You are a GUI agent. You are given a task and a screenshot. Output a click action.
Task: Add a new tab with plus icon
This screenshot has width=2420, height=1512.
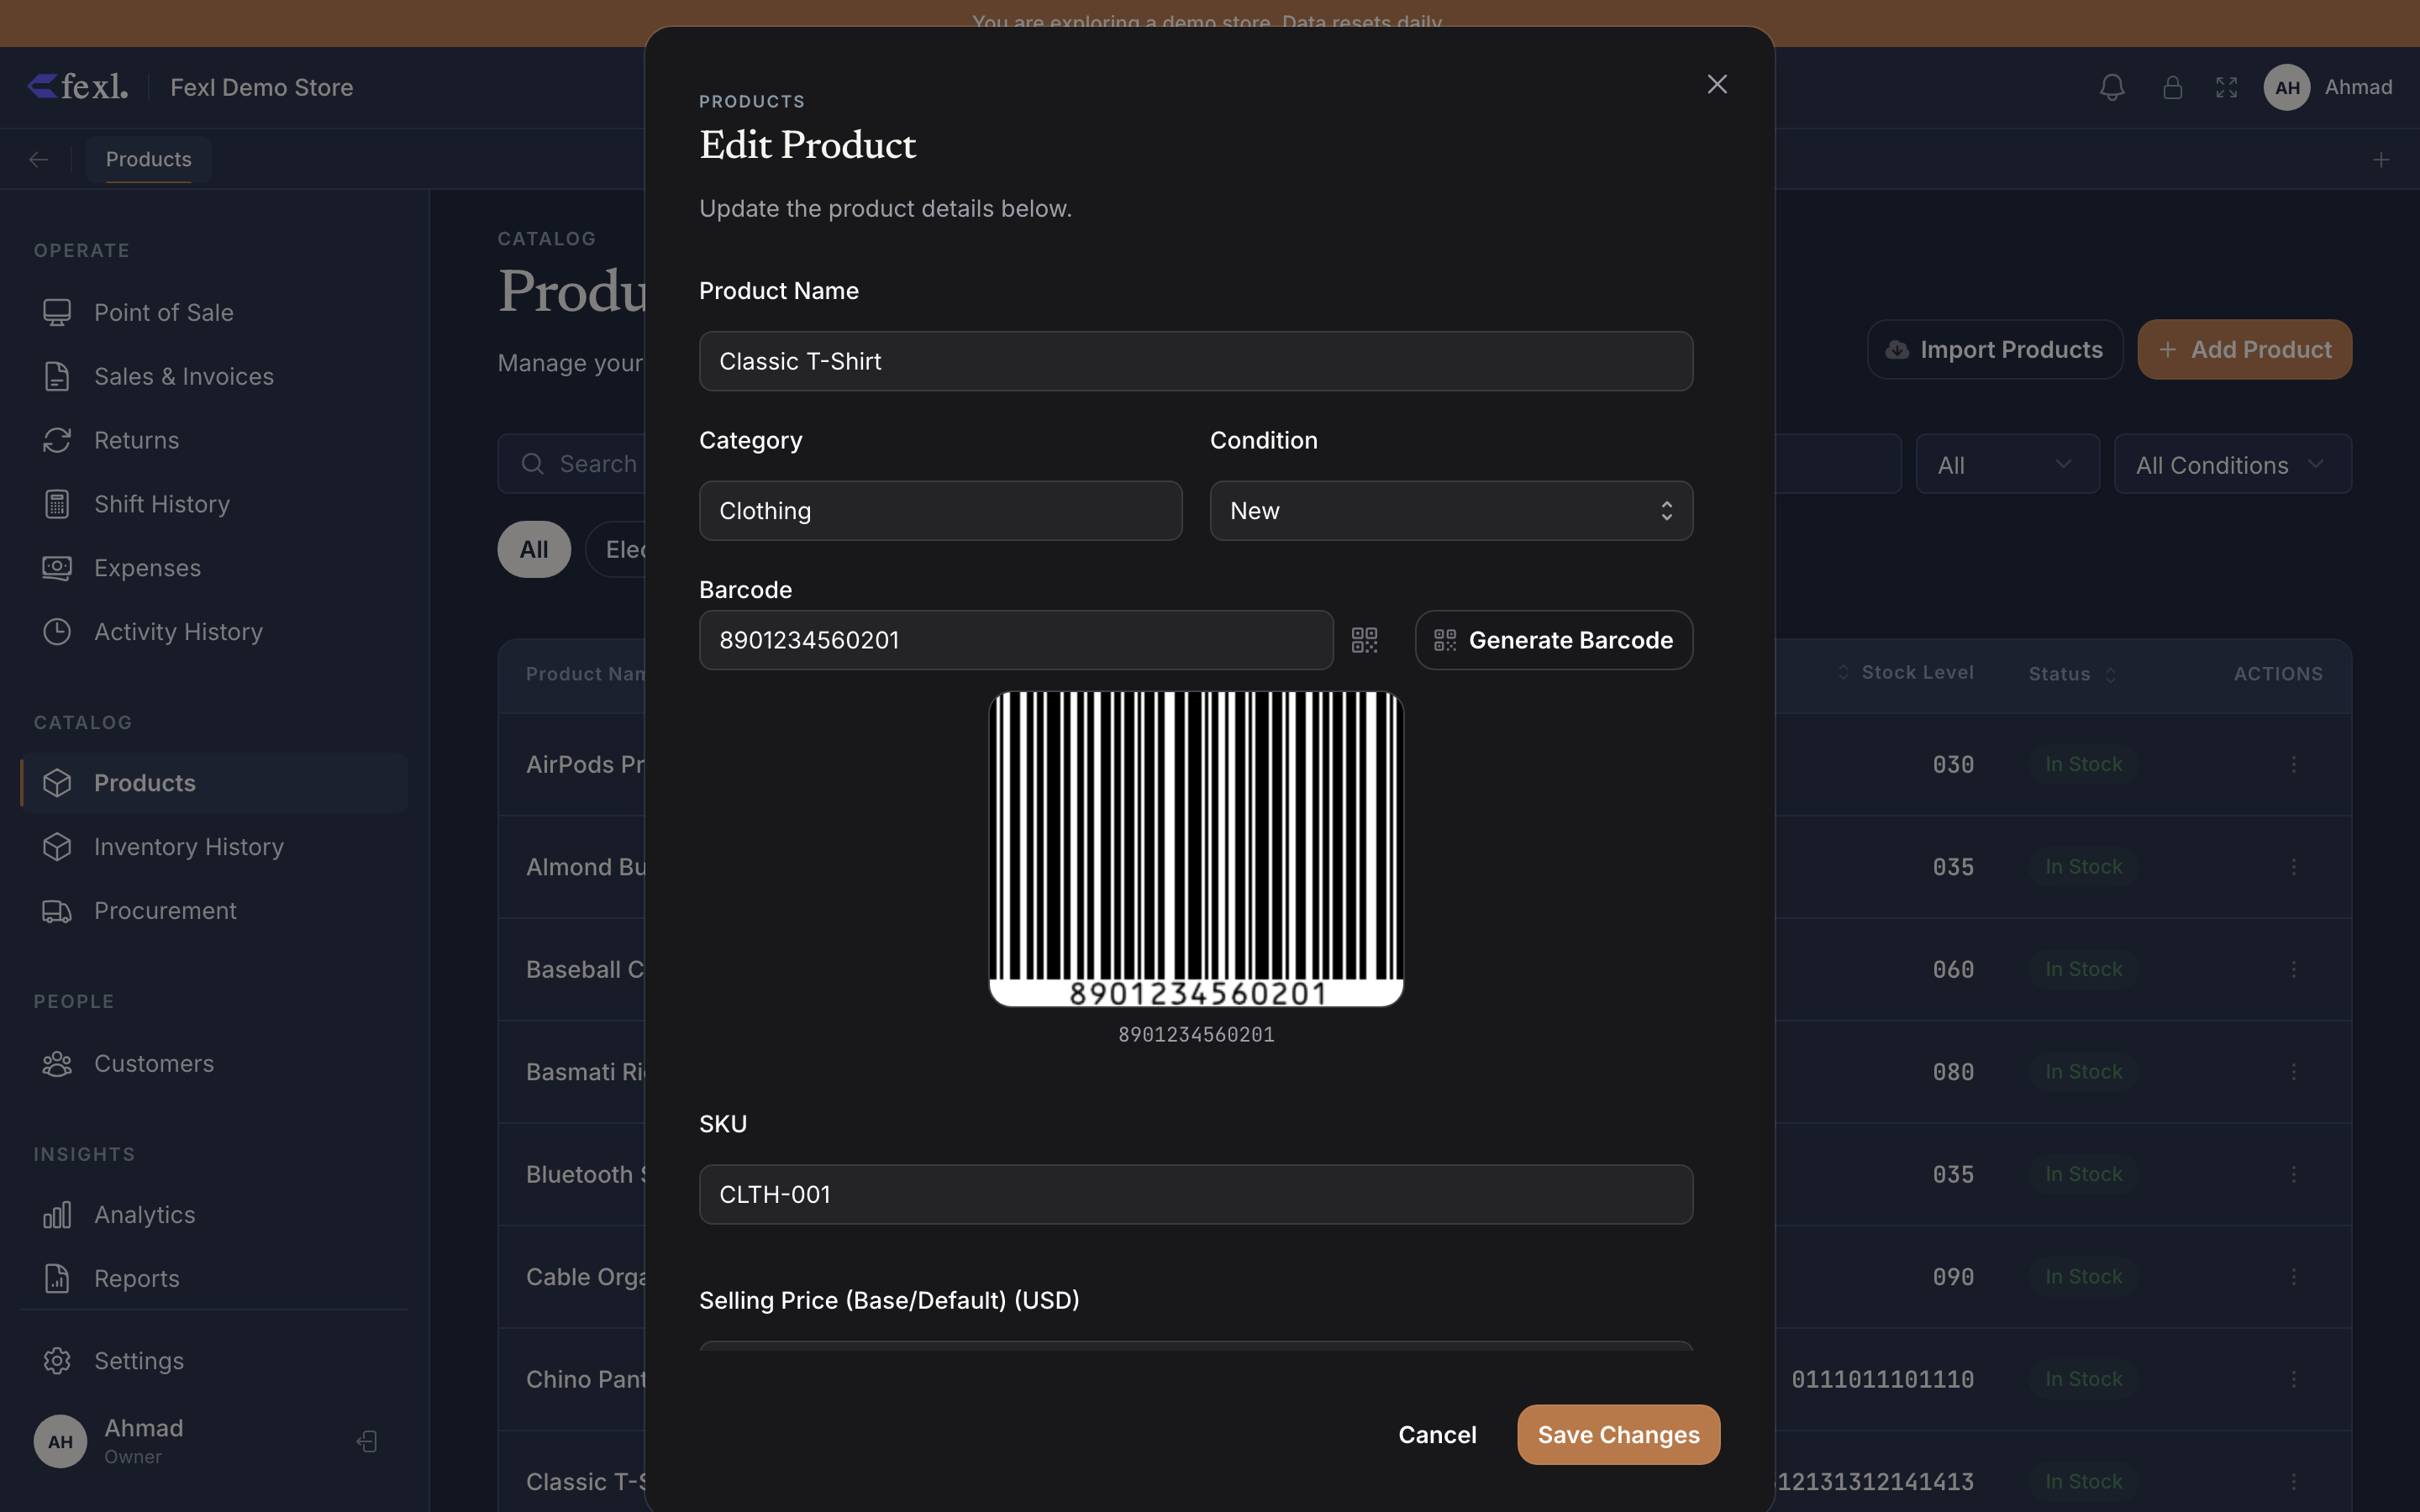tap(2381, 159)
